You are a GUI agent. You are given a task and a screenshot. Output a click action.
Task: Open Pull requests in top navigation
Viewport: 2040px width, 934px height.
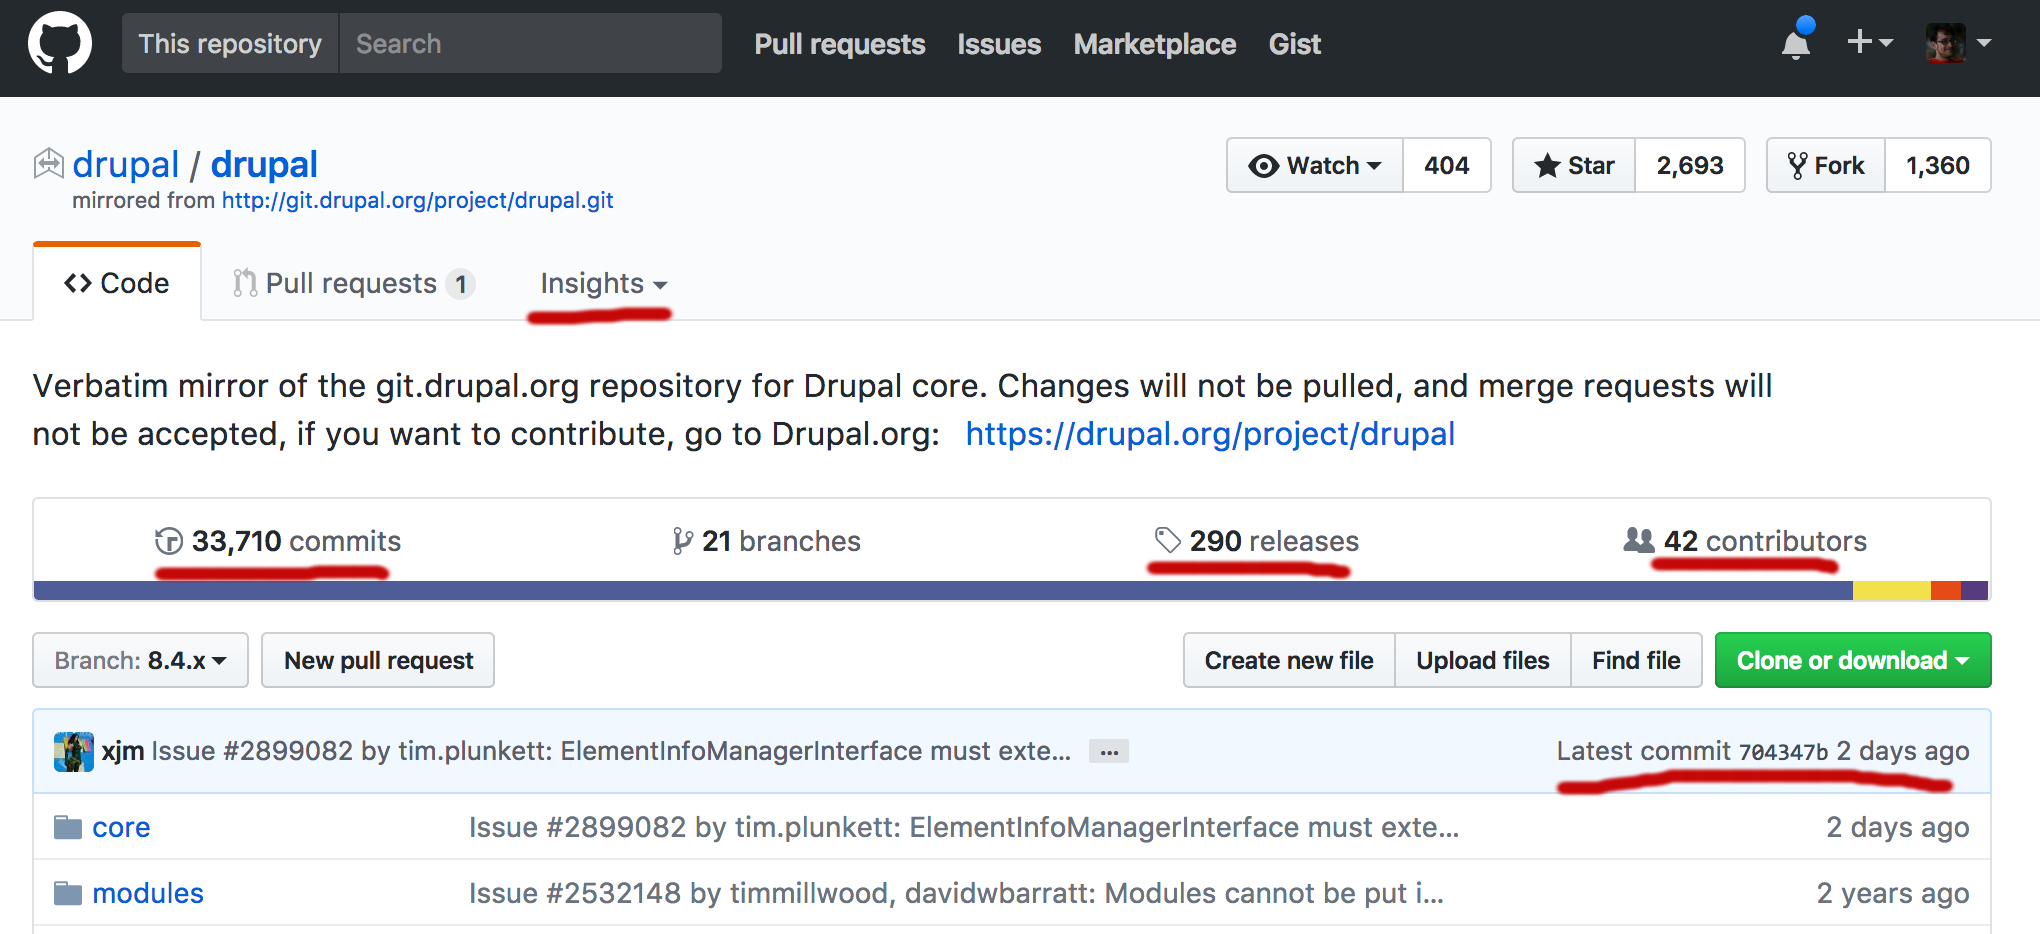click(x=840, y=44)
